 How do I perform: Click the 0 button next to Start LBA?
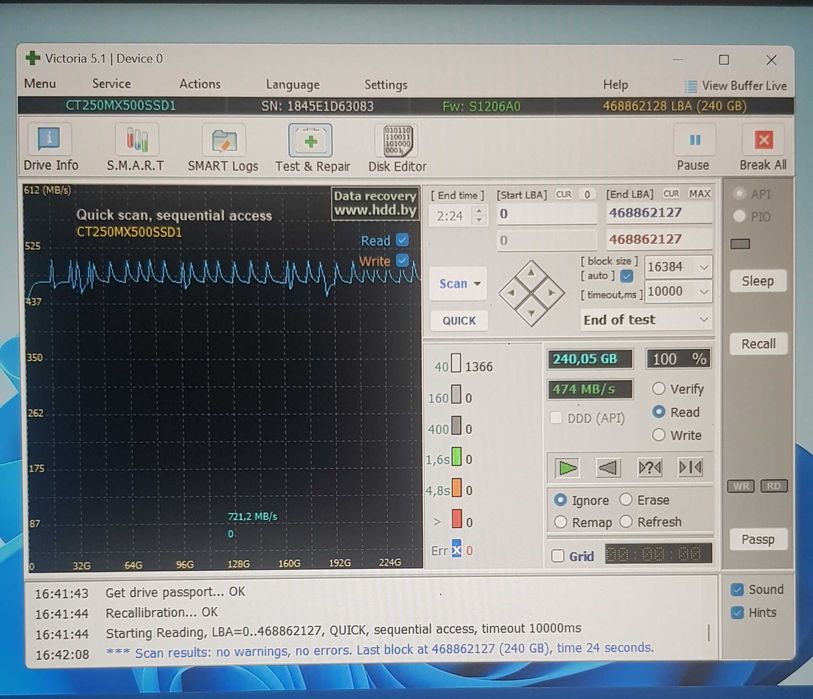pos(587,194)
